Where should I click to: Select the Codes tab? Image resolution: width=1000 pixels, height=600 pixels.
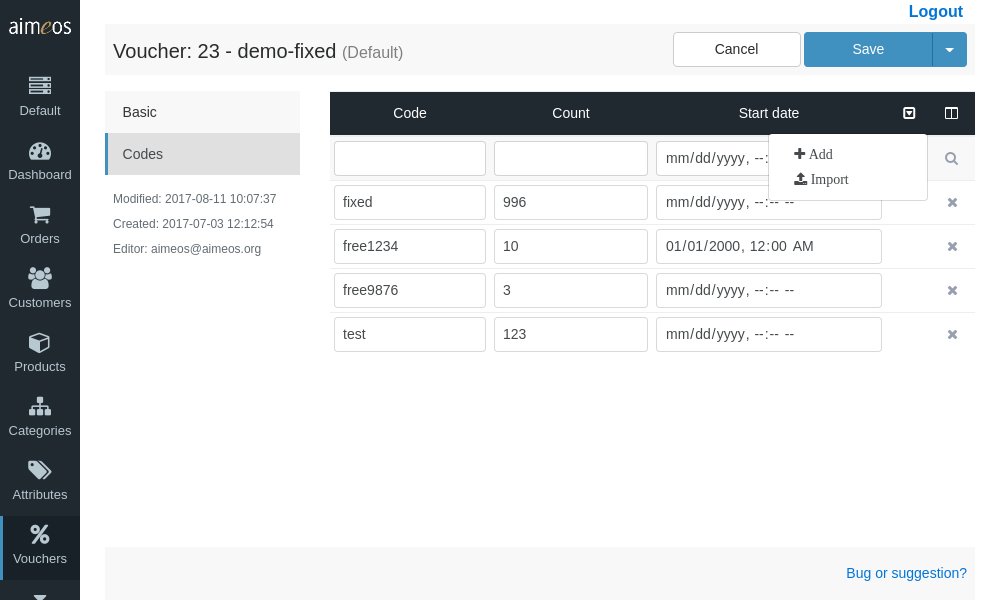142,154
